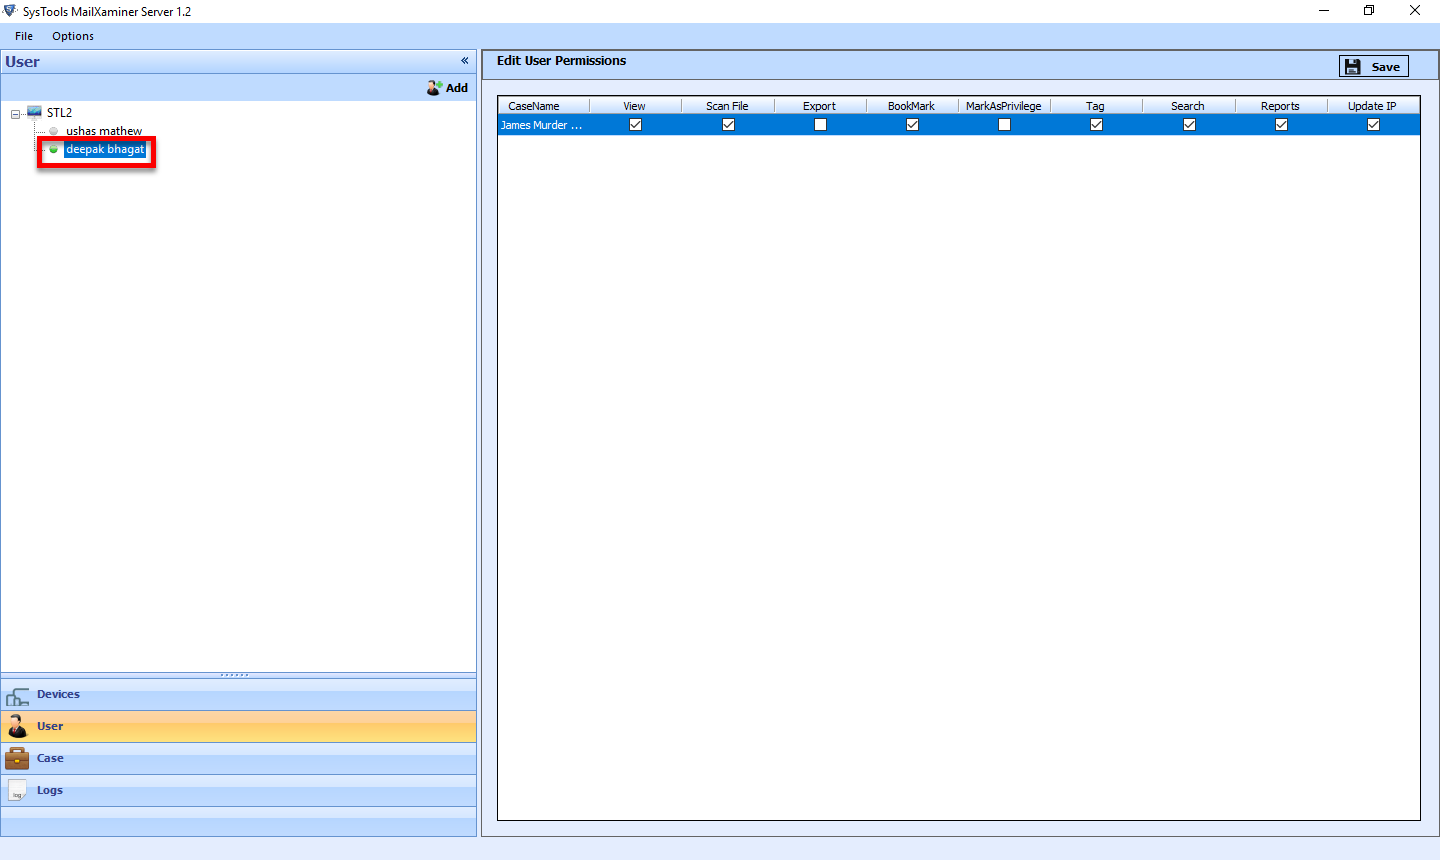Click the Search column header

click(1188, 106)
